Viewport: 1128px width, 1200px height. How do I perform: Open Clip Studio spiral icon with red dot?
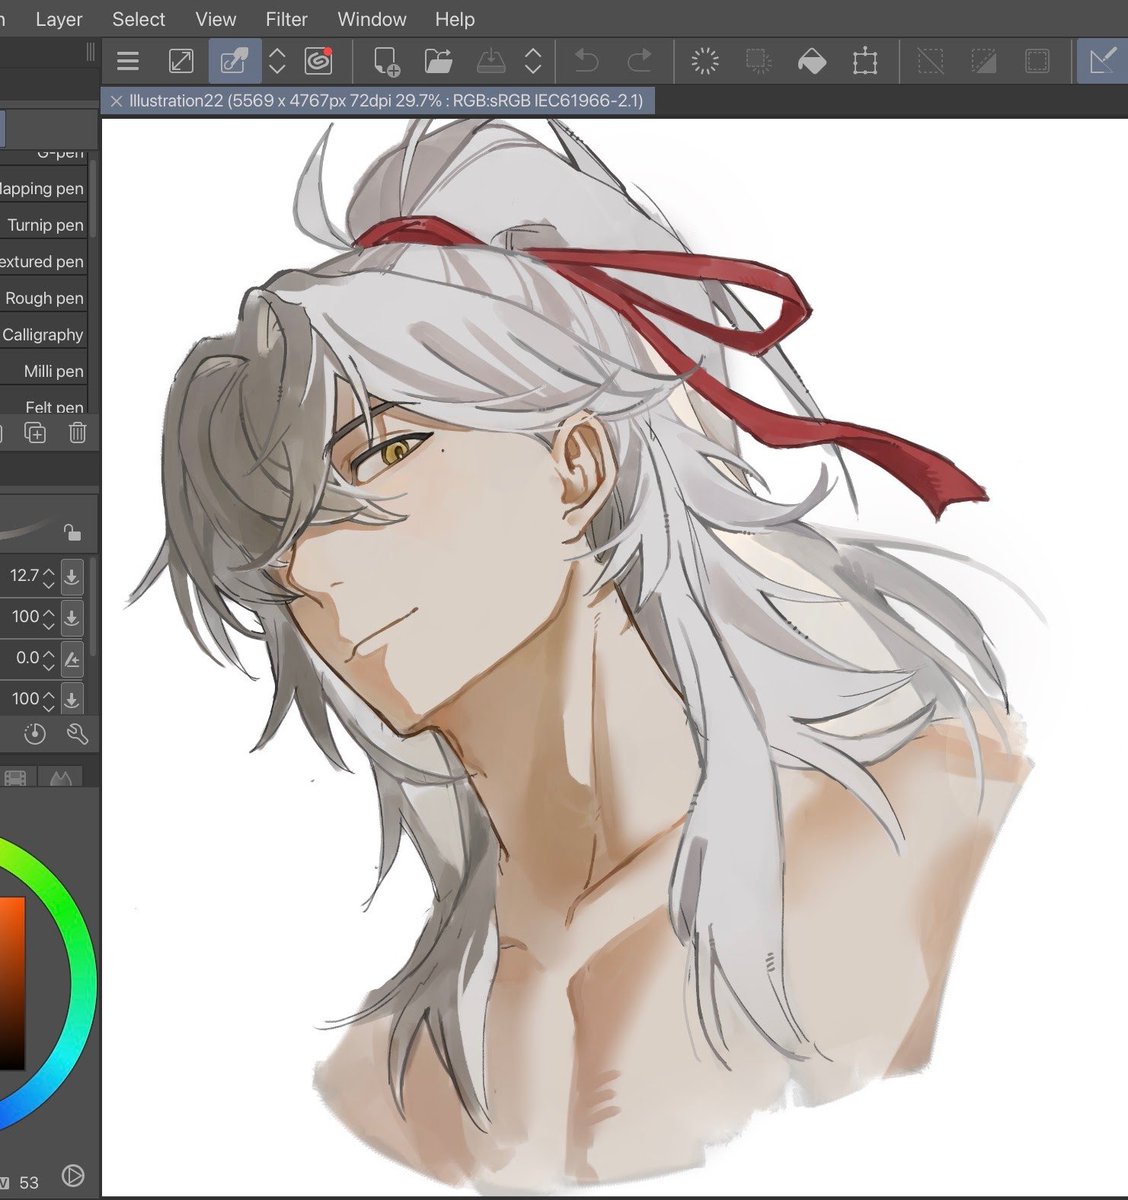pos(319,62)
